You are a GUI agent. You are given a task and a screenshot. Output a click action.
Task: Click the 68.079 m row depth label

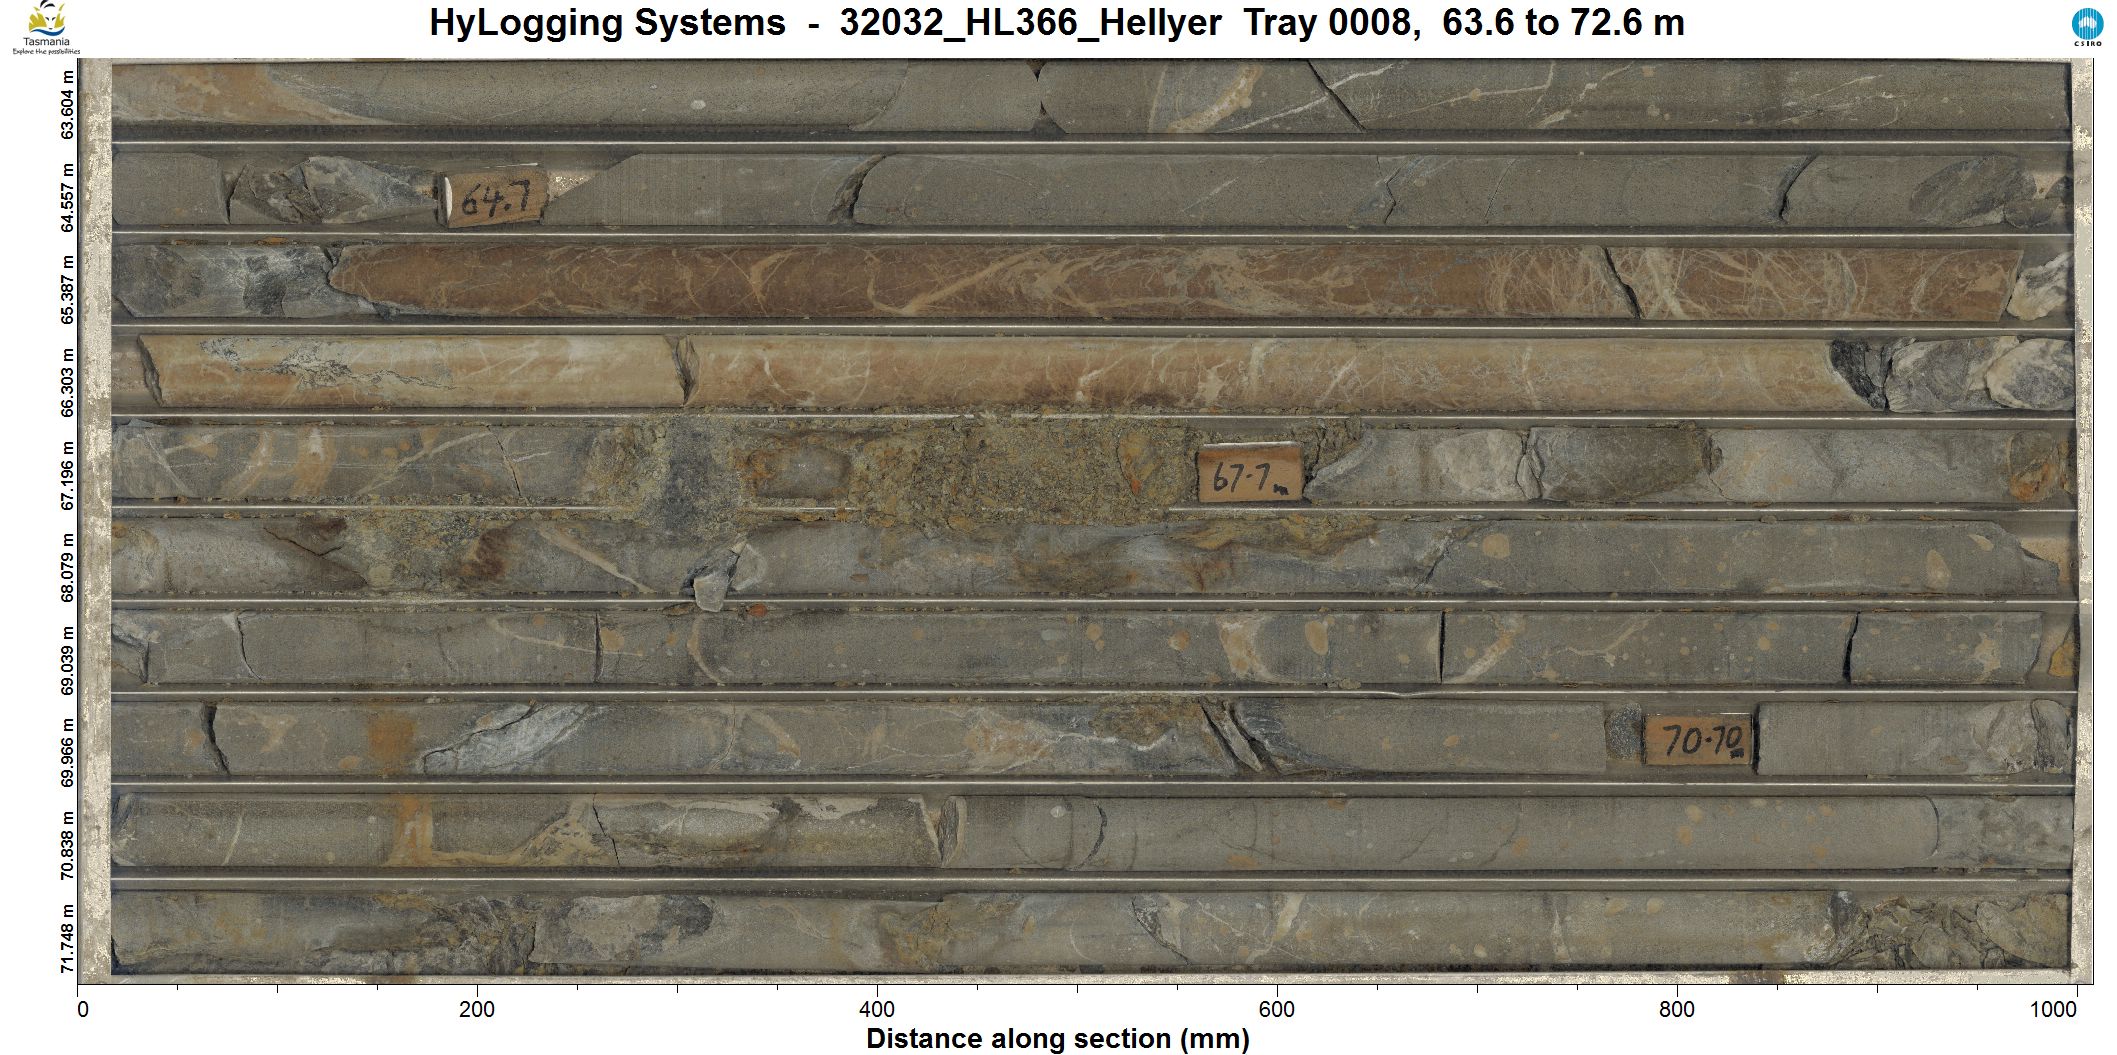coord(67,567)
